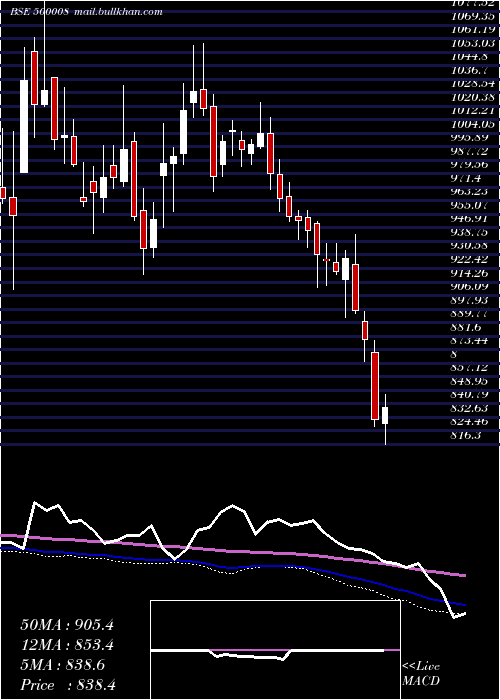Click the 1012.21 price axis label
500x700 pixels.
(474, 111)
